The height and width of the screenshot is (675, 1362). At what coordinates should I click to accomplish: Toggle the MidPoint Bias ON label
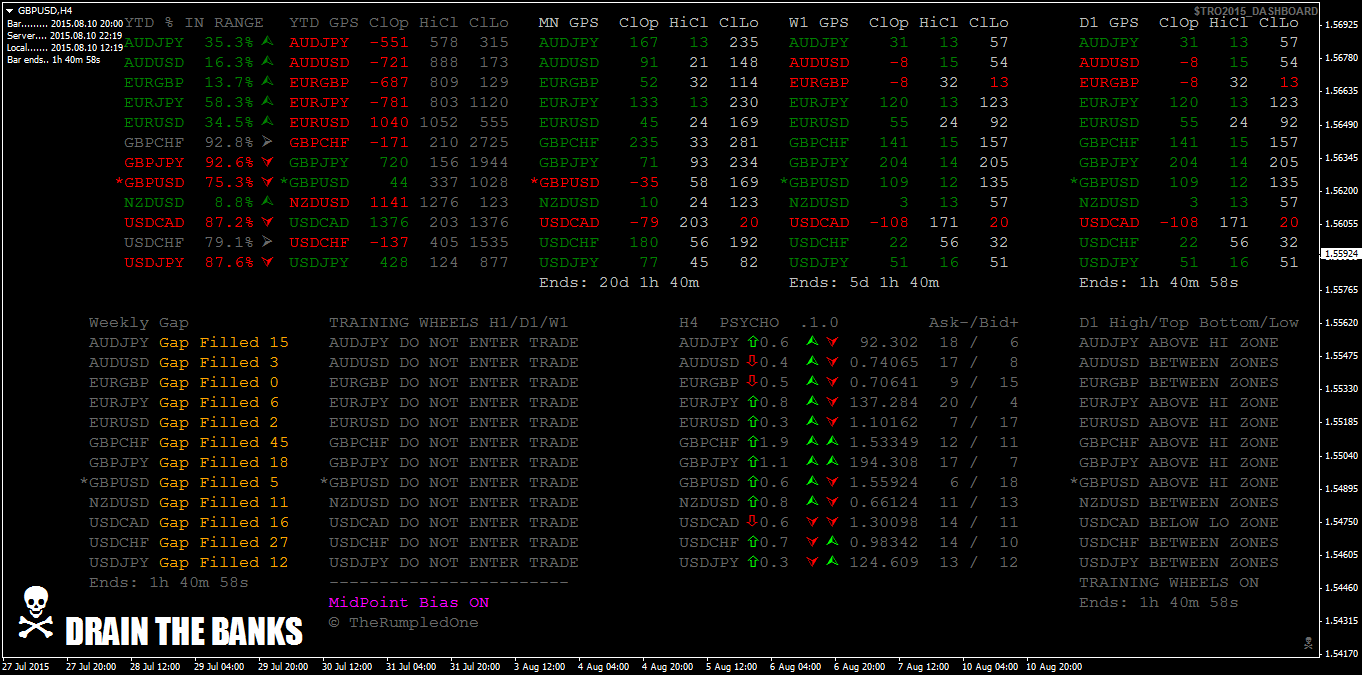coord(409,603)
